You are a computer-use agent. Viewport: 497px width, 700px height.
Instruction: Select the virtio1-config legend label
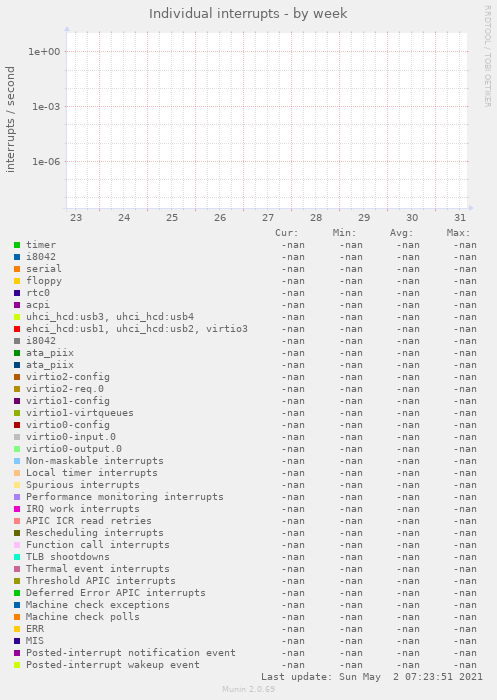point(67,401)
